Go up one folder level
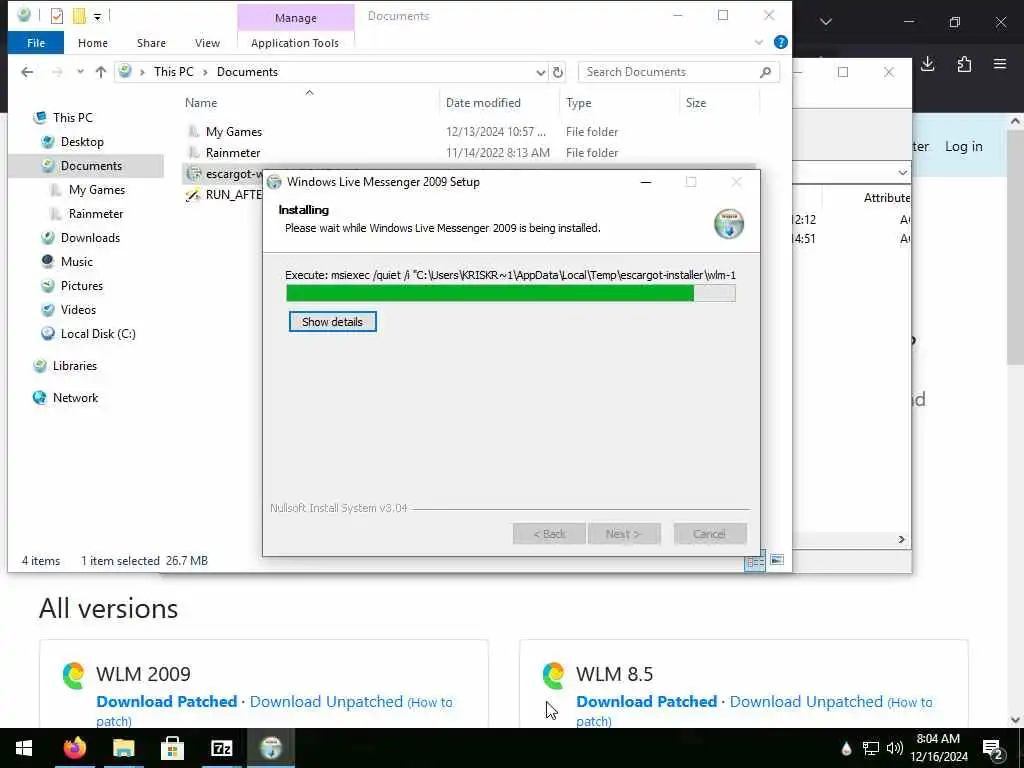 click(x=101, y=72)
